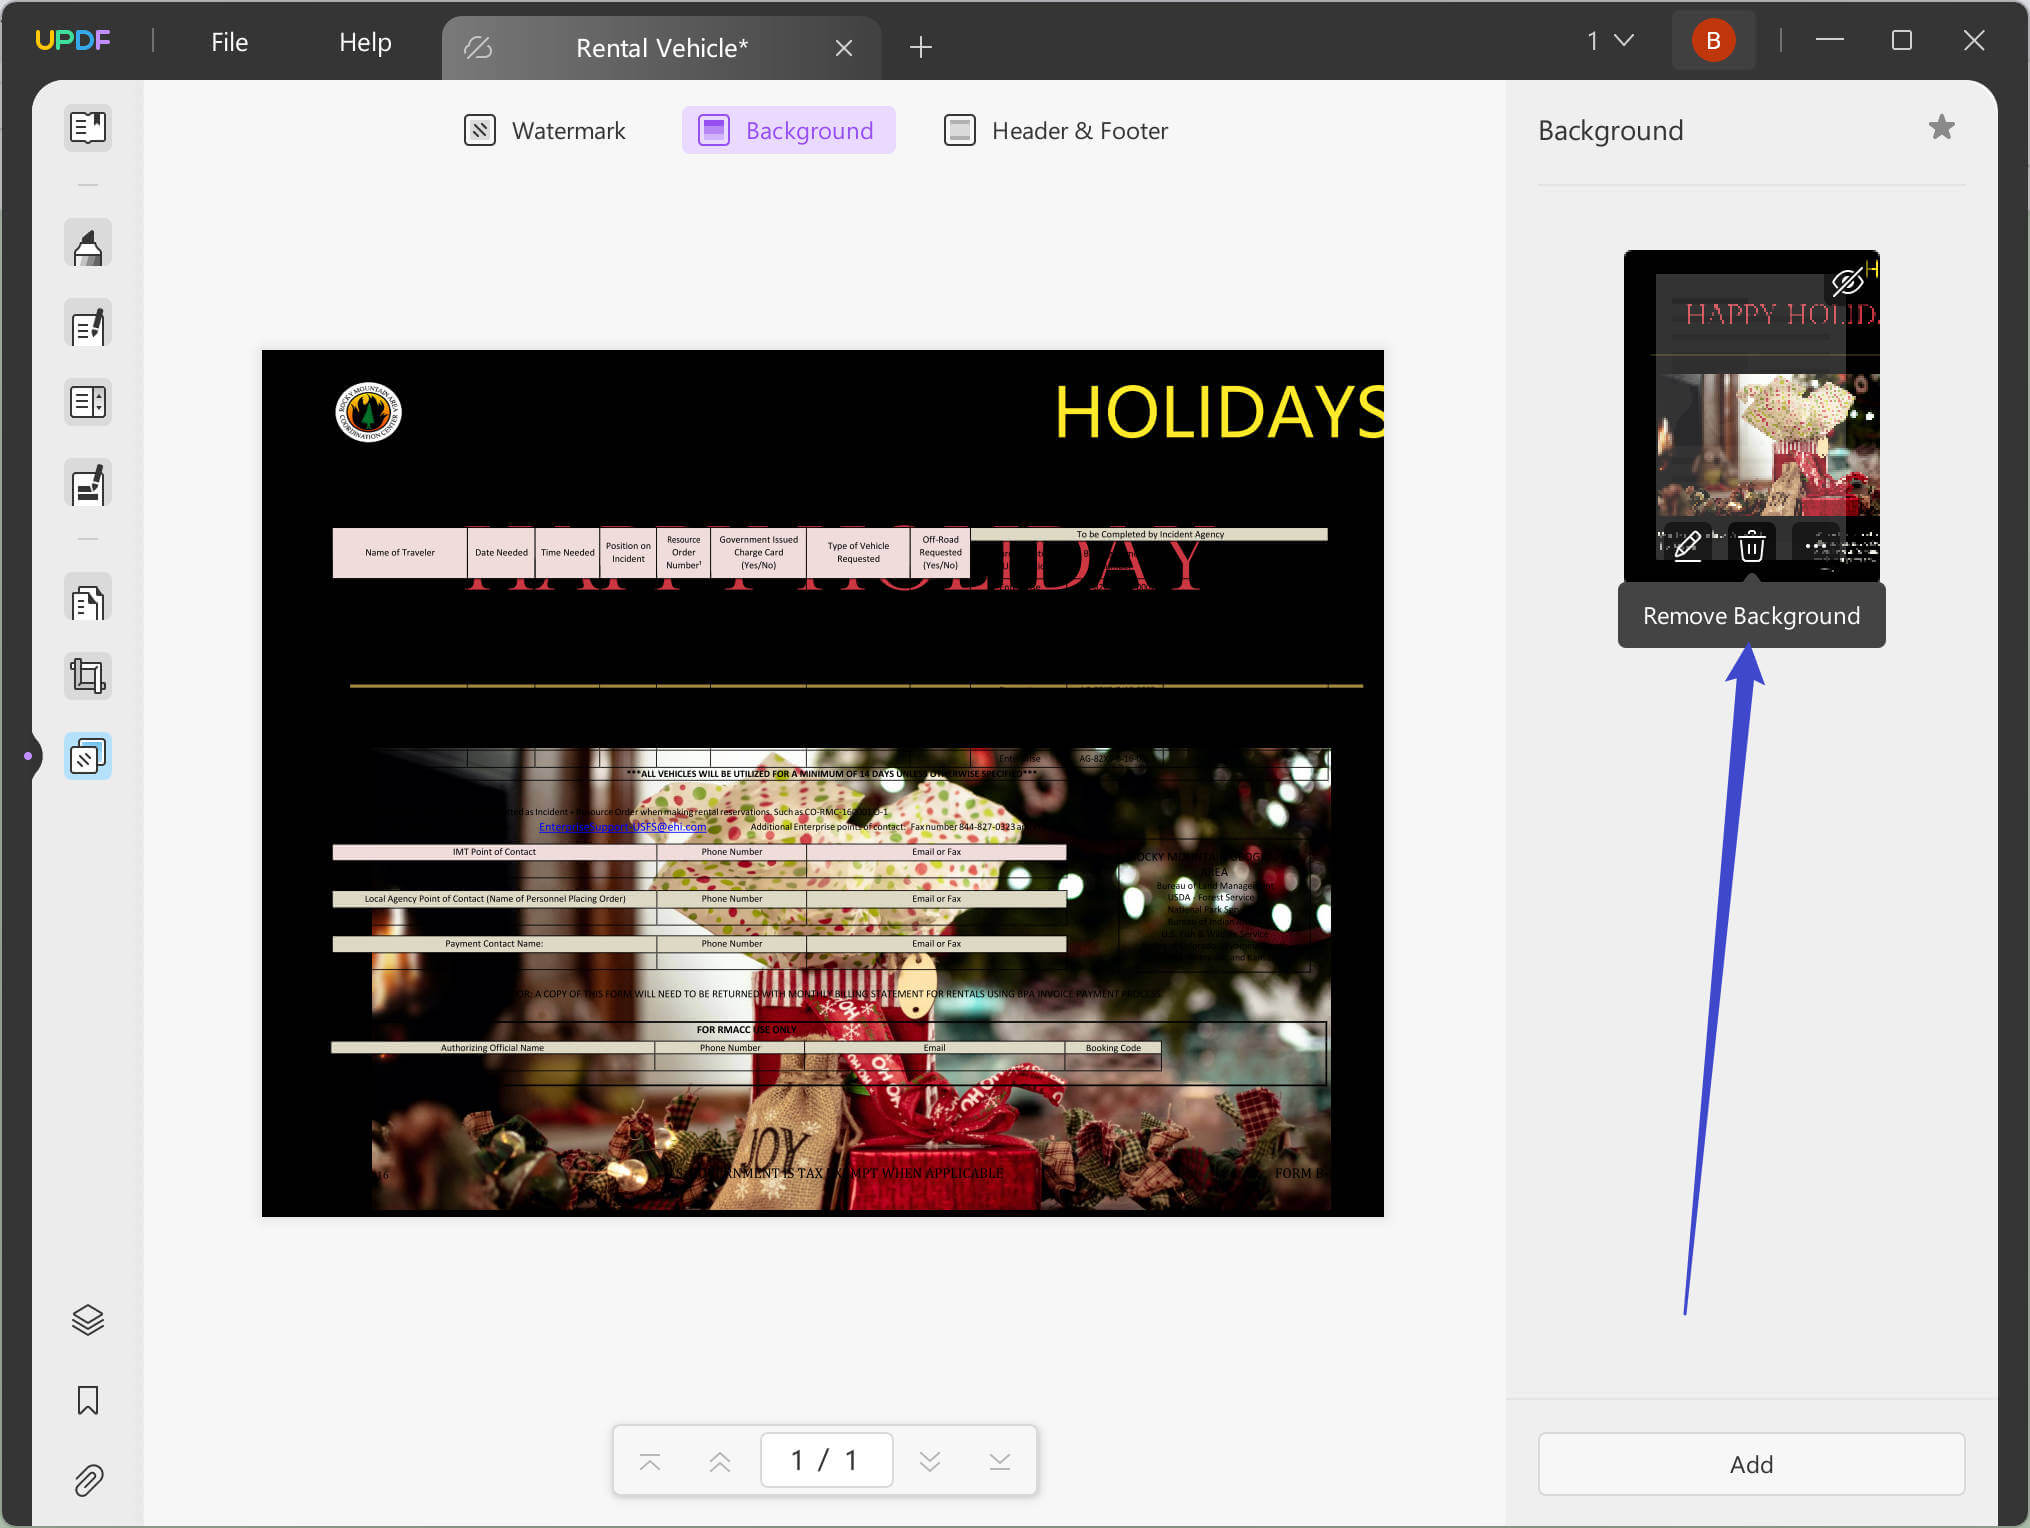Select the Watermark and Background sidebar tool
This screenshot has width=2030, height=1528.
tap(88, 756)
